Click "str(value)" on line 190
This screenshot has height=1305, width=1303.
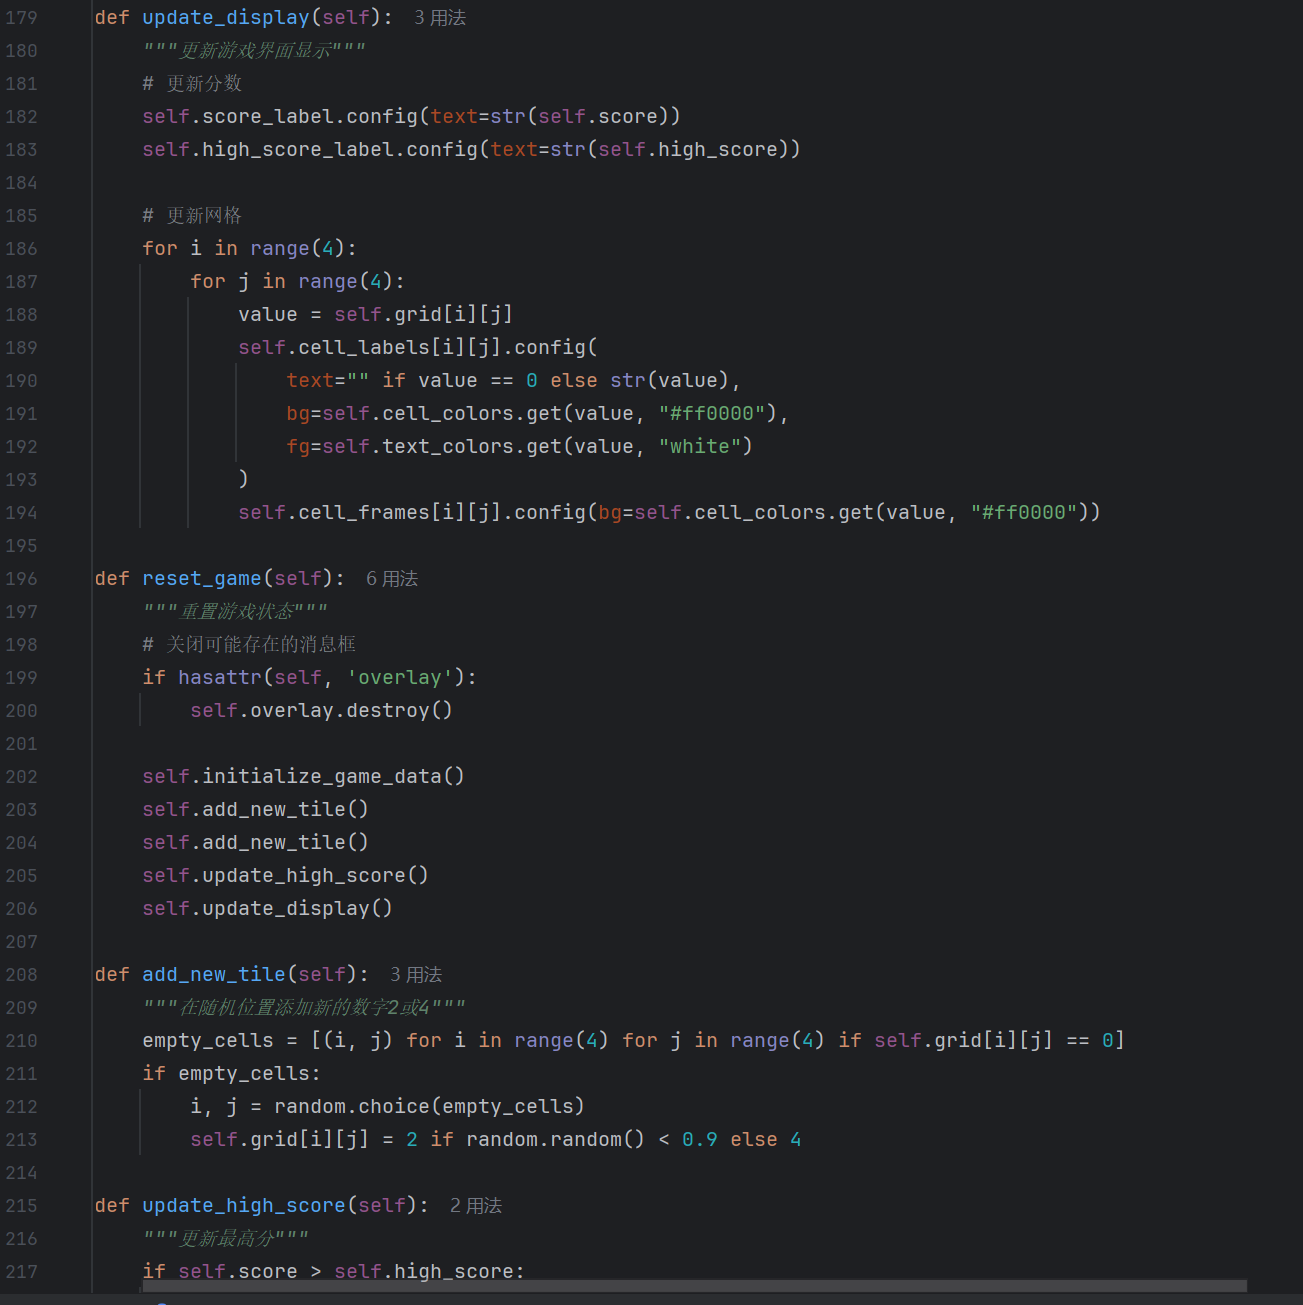coord(670,381)
